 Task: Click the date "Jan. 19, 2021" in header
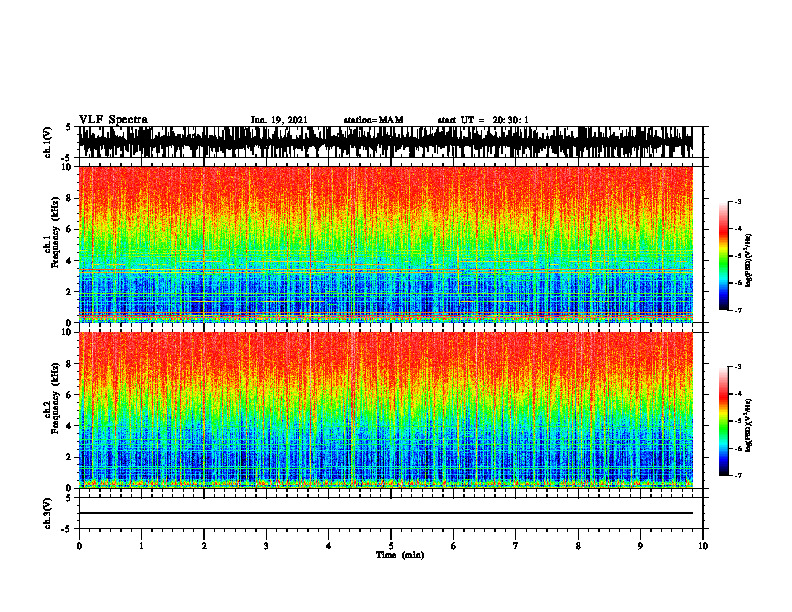[279, 120]
